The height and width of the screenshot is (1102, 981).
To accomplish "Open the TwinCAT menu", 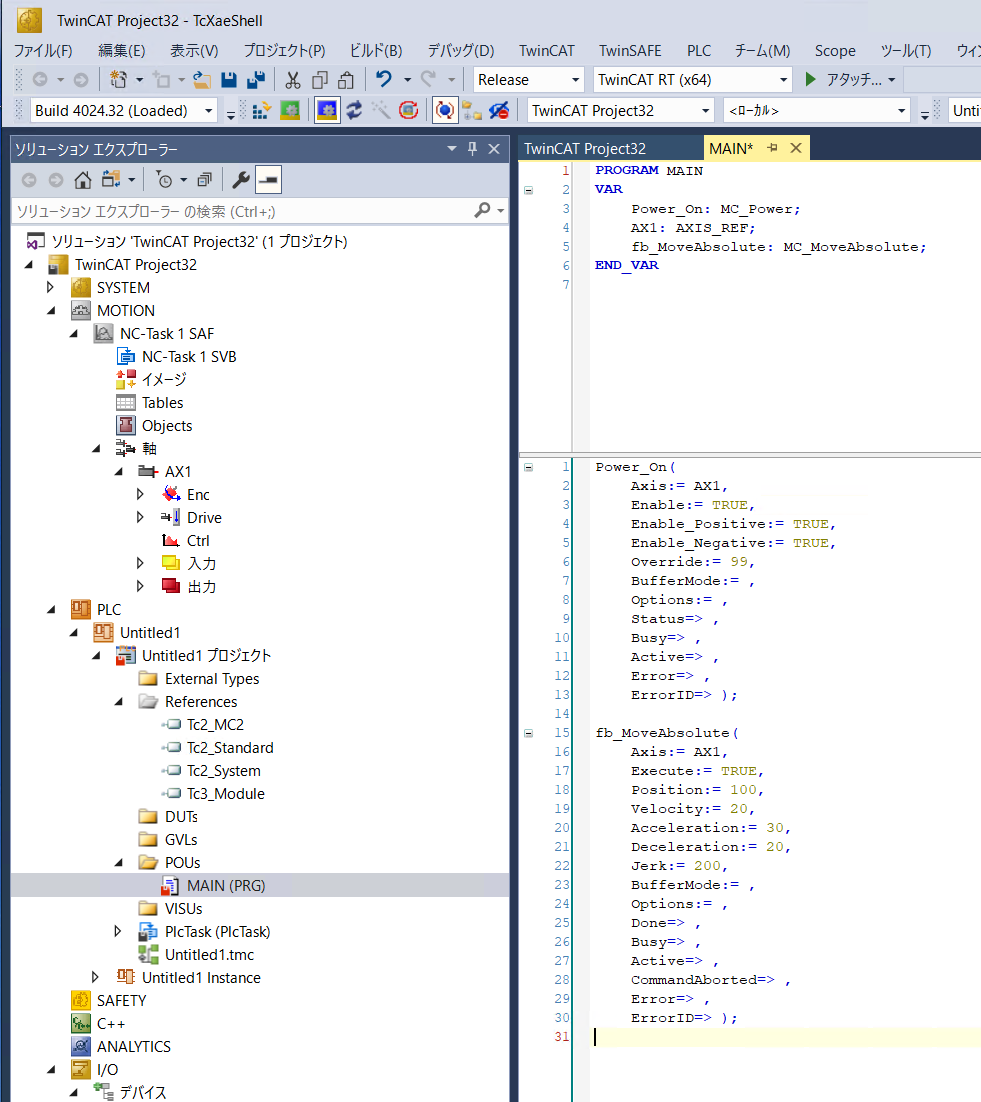I will pos(547,51).
